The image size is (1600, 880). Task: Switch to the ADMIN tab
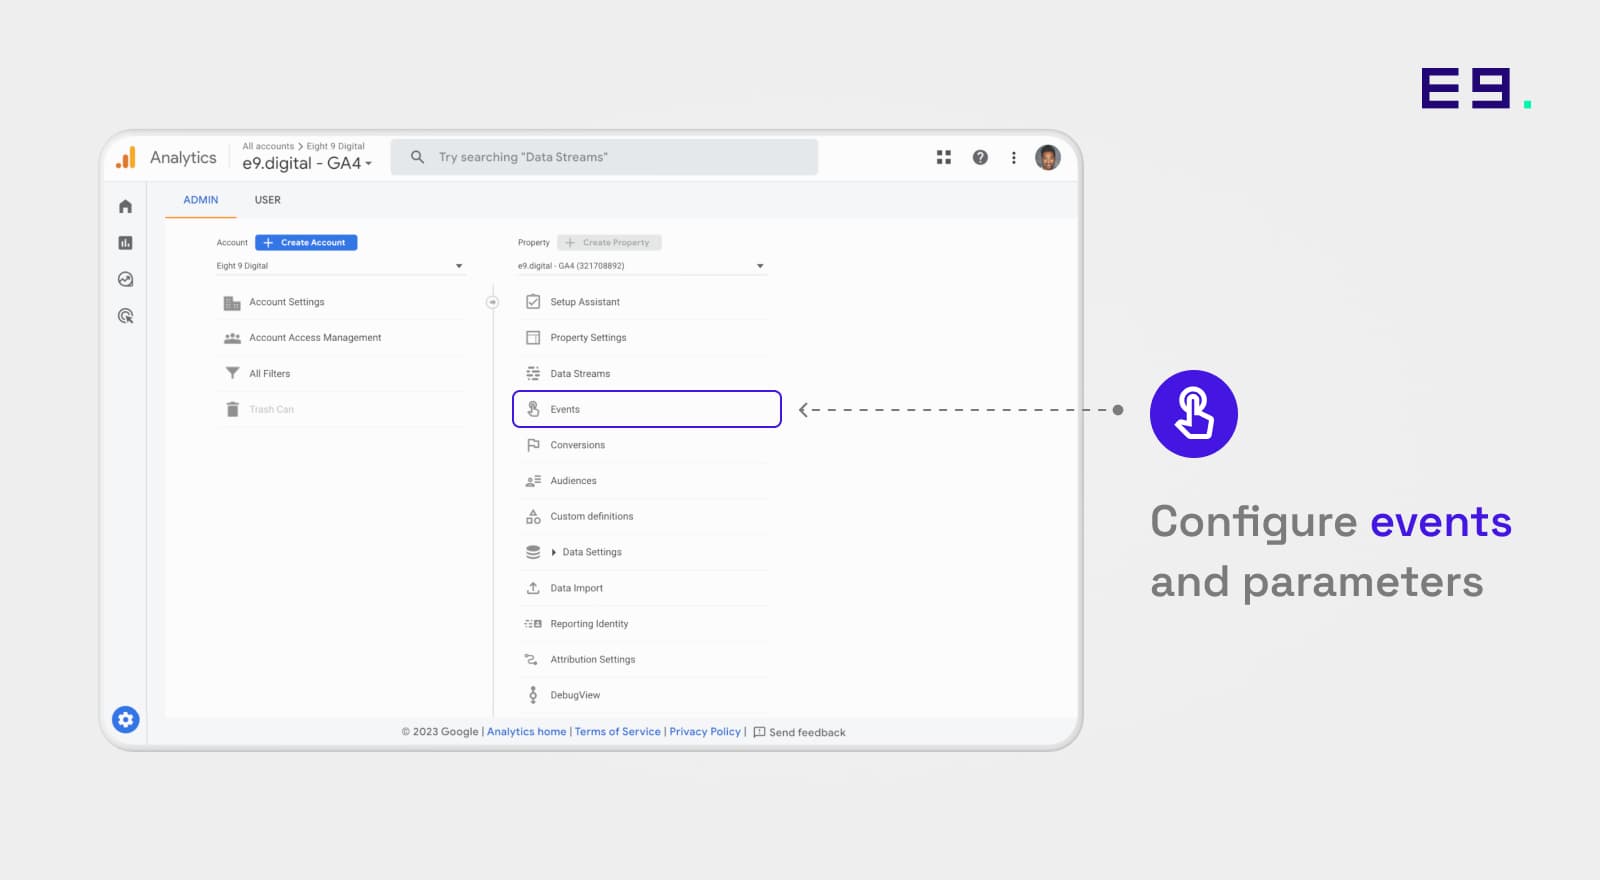(x=201, y=200)
